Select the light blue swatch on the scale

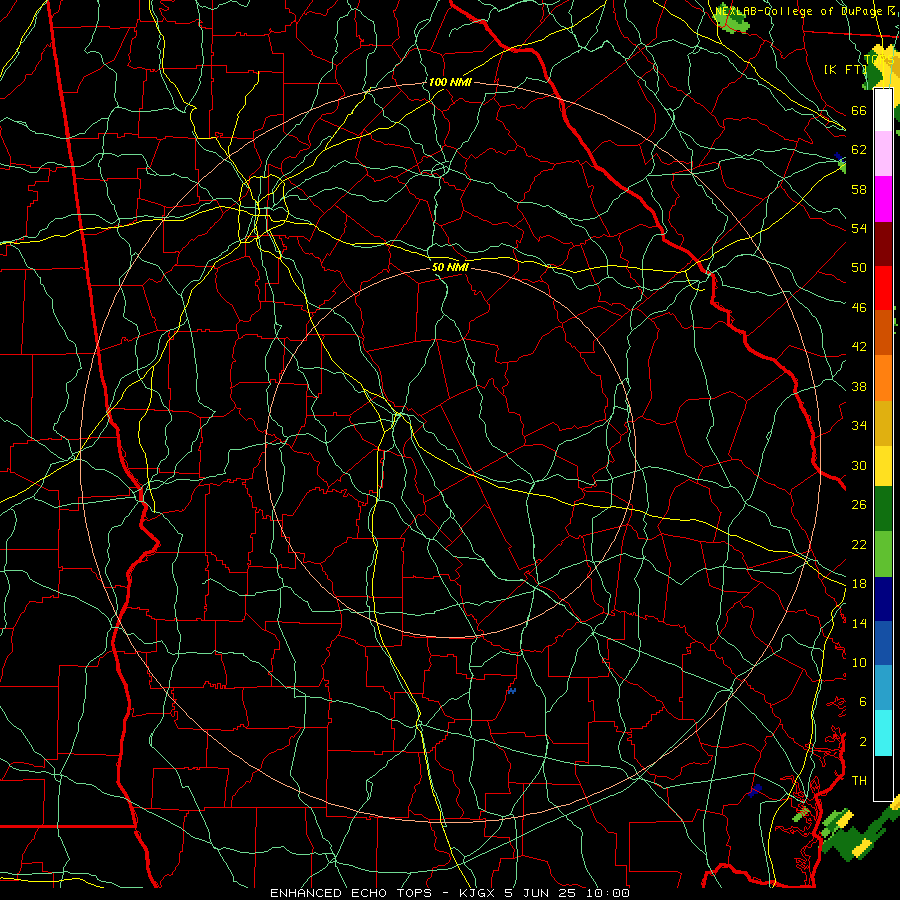[883, 688]
